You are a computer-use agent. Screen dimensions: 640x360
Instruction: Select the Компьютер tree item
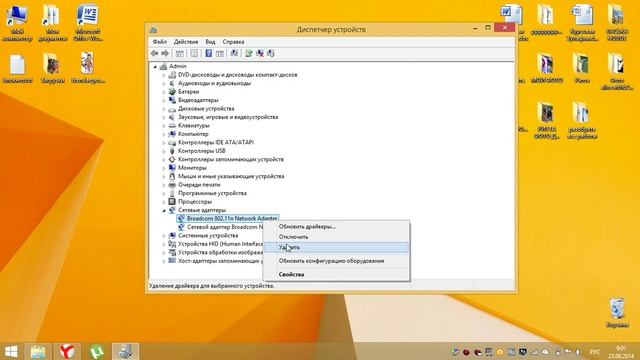(193, 134)
